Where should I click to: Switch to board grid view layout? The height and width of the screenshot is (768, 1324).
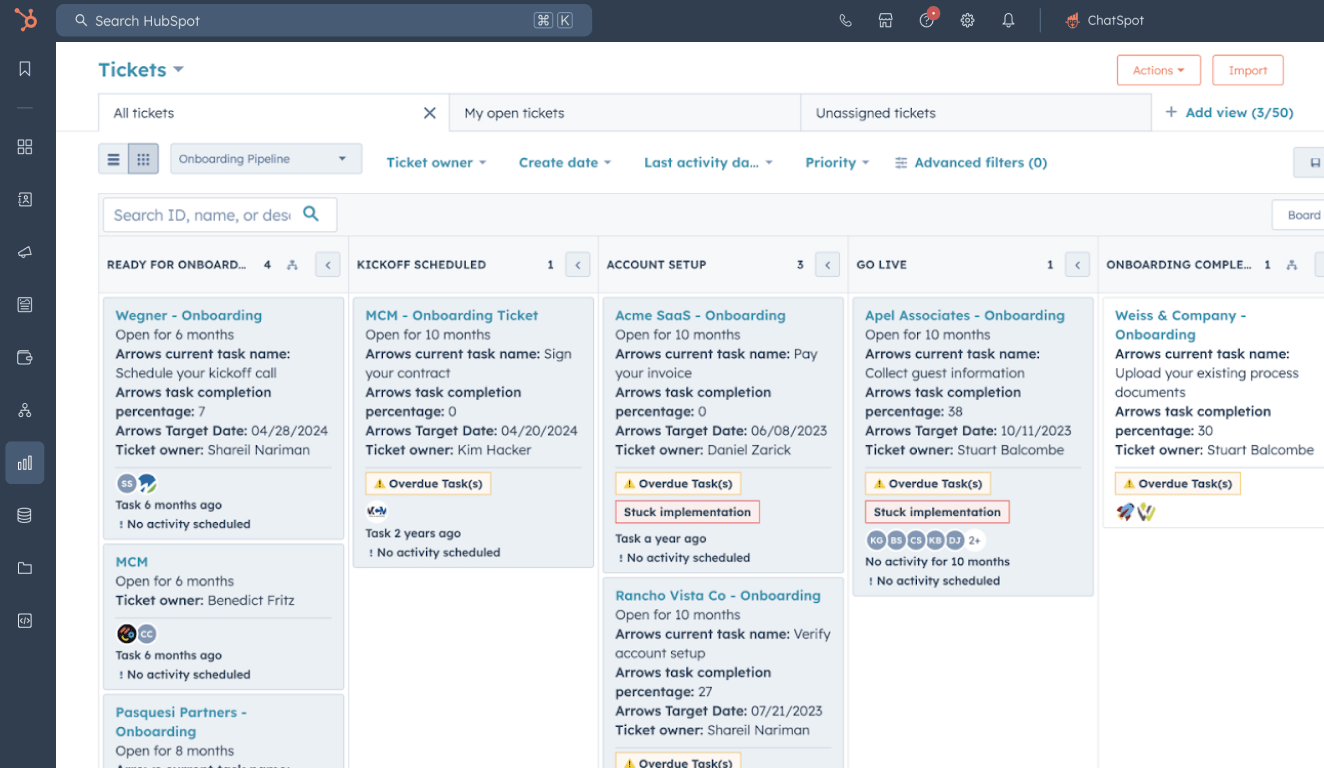[143, 160]
